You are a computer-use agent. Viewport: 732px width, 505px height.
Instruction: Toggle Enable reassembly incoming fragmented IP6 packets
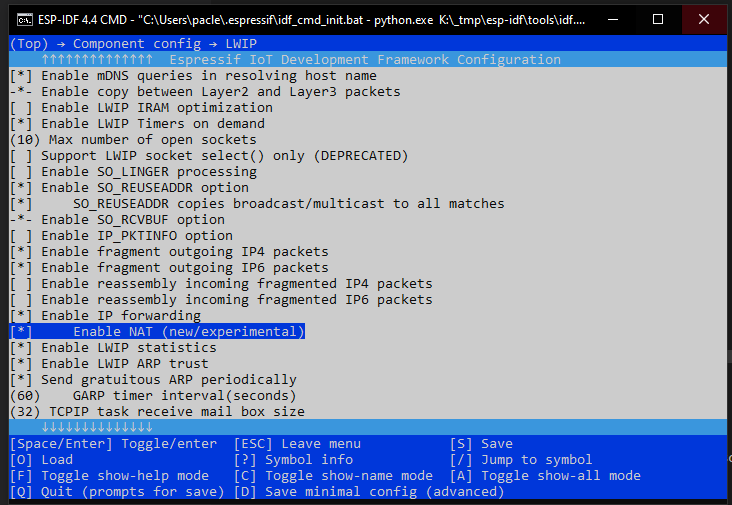[221, 300]
